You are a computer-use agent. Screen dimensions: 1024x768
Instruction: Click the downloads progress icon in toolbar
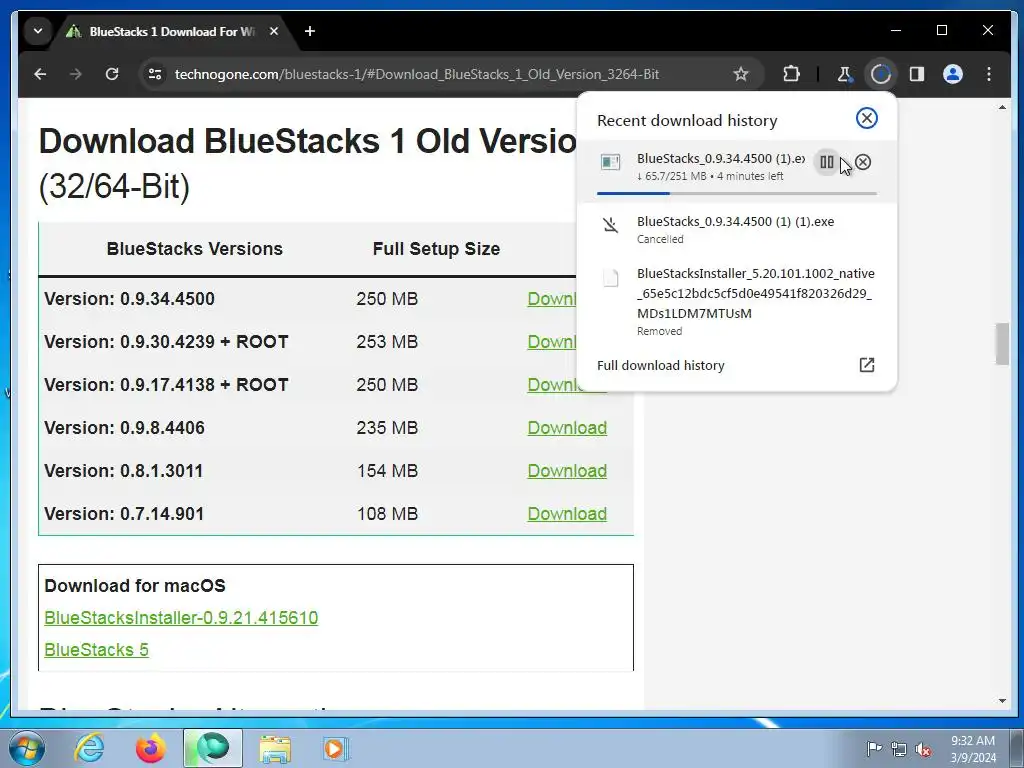point(880,74)
